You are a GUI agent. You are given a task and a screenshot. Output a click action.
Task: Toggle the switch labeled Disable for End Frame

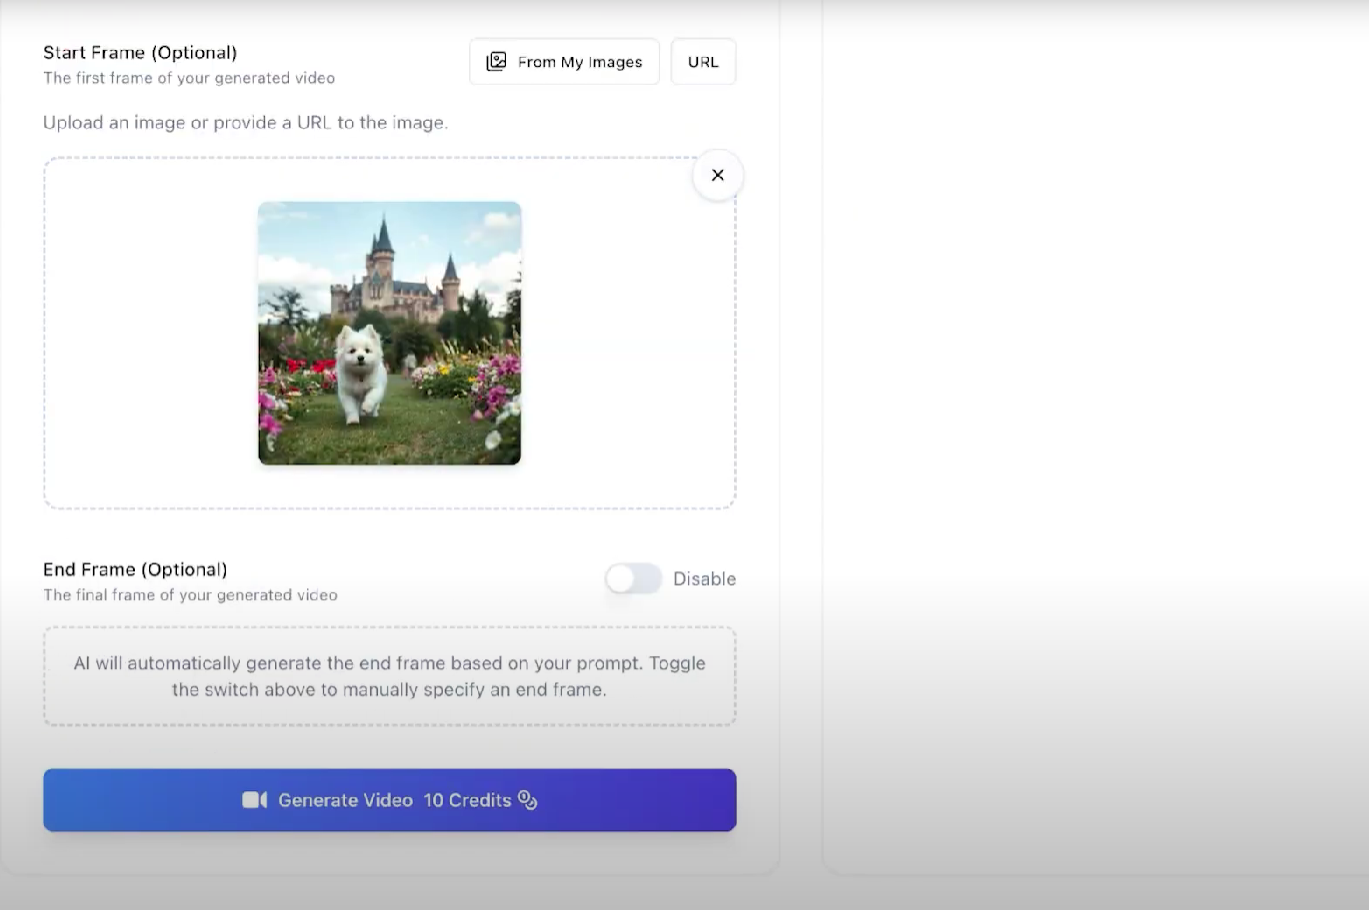click(x=633, y=578)
